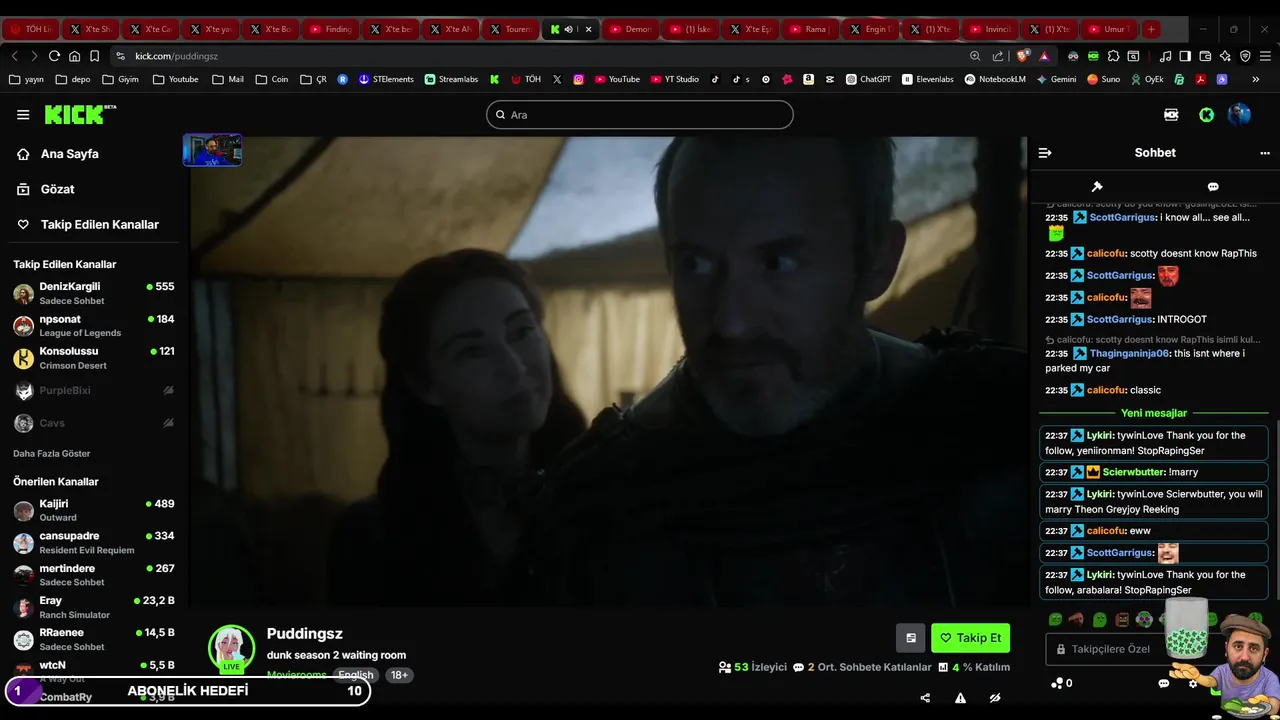The width and height of the screenshot is (1280, 720).
Task: Open YT Studio bookmark
Action: pos(675,79)
